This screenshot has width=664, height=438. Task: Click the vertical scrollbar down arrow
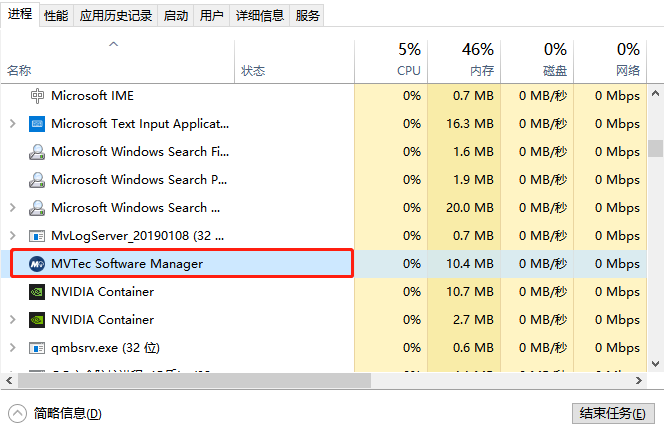(x=655, y=363)
